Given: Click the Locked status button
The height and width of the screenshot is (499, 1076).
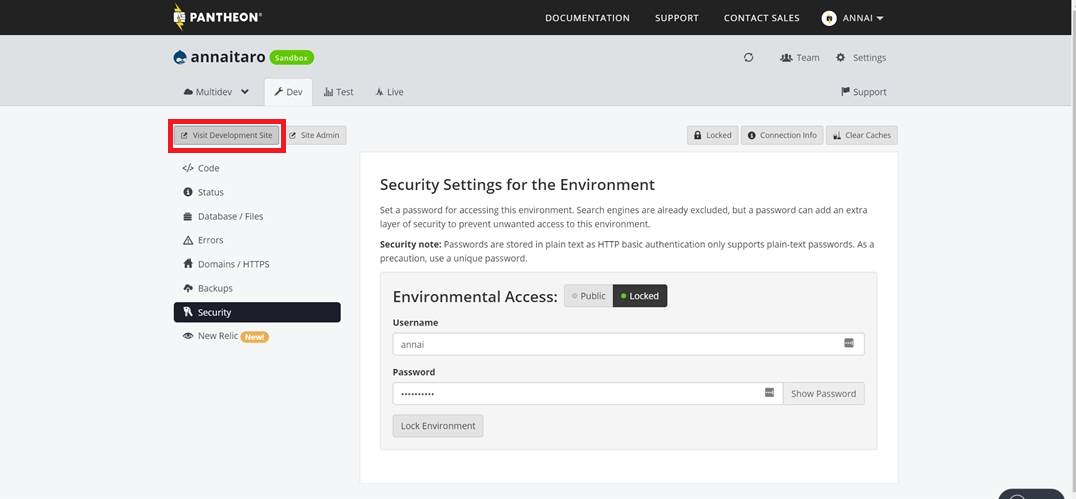Looking at the screenshot, I should pyautogui.click(x=712, y=135).
